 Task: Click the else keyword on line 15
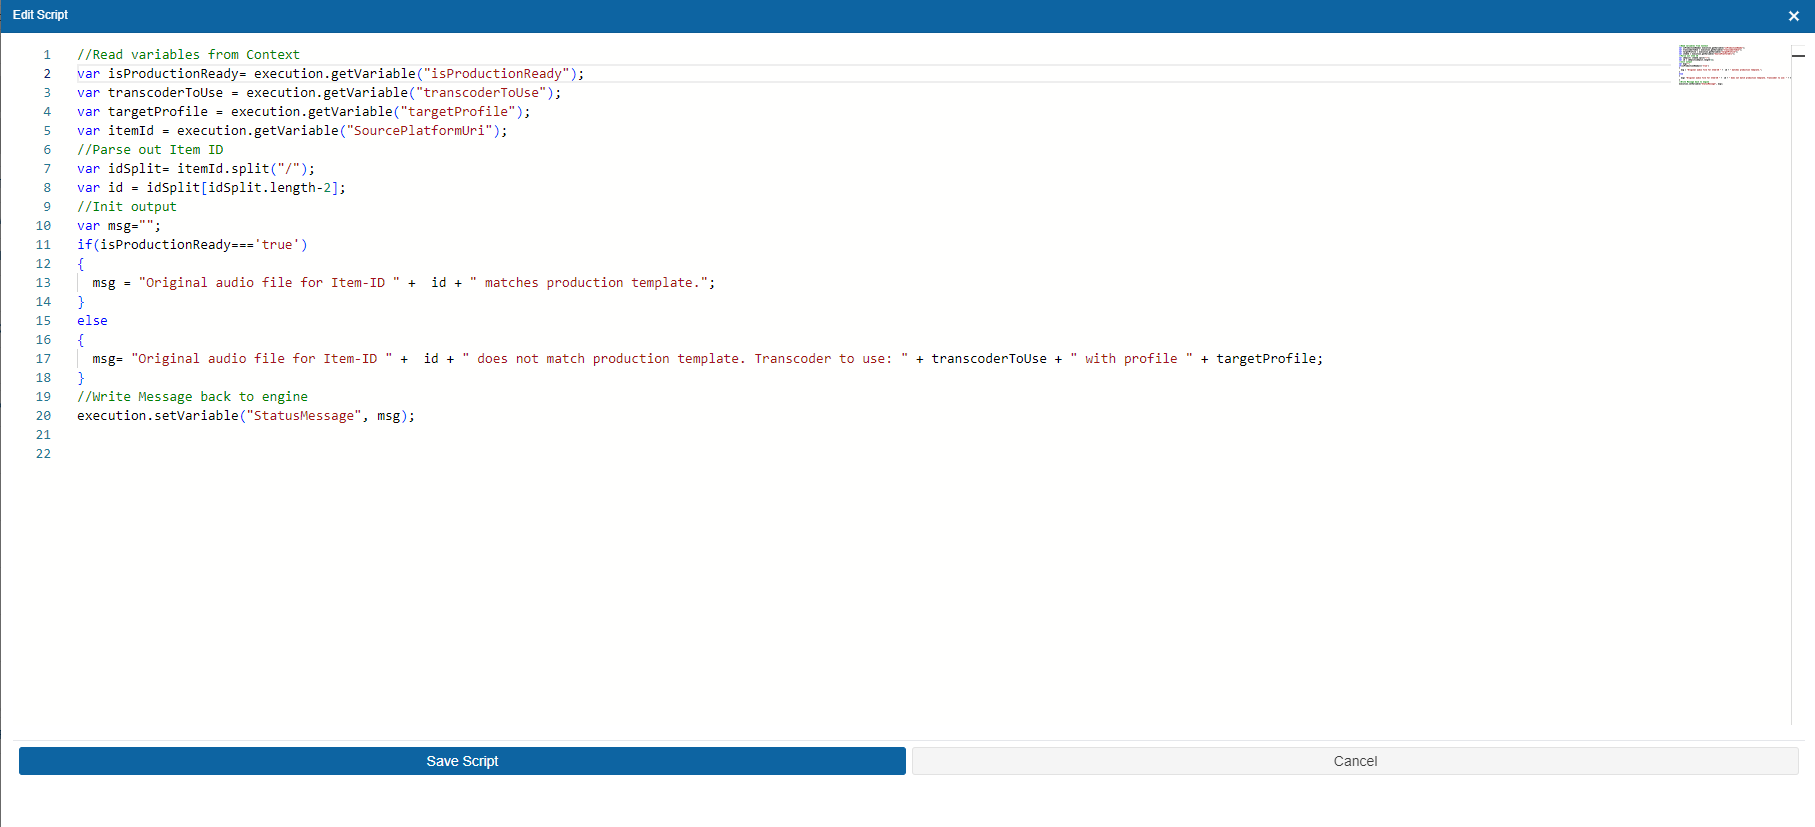[x=92, y=321]
